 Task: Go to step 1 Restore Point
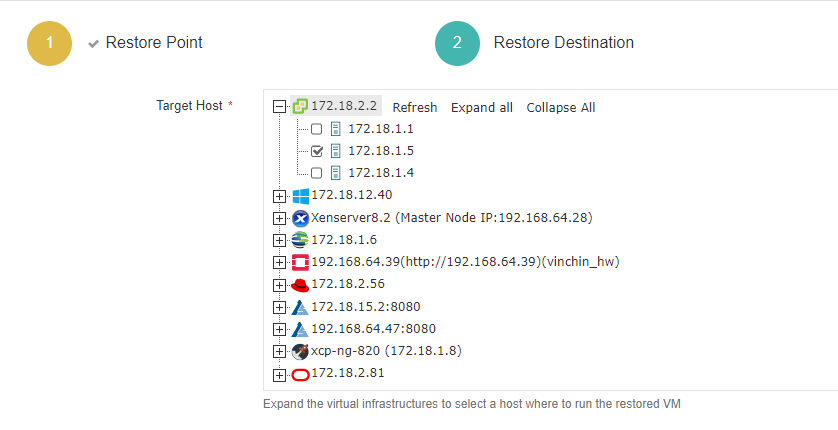(x=50, y=43)
